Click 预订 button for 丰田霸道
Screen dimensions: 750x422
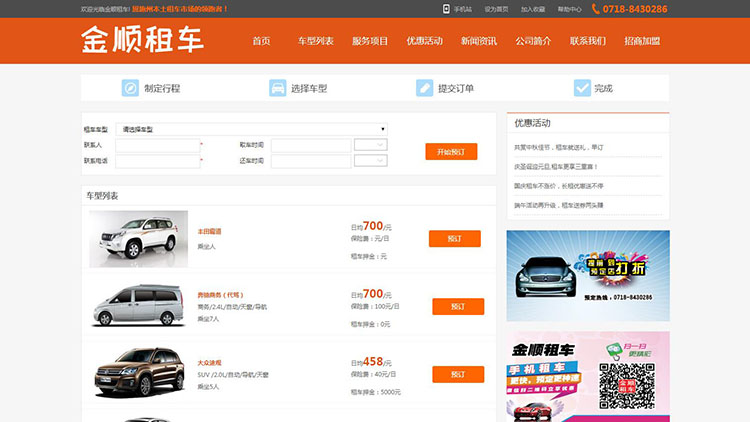pyautogui.click(x=454, y=239)
